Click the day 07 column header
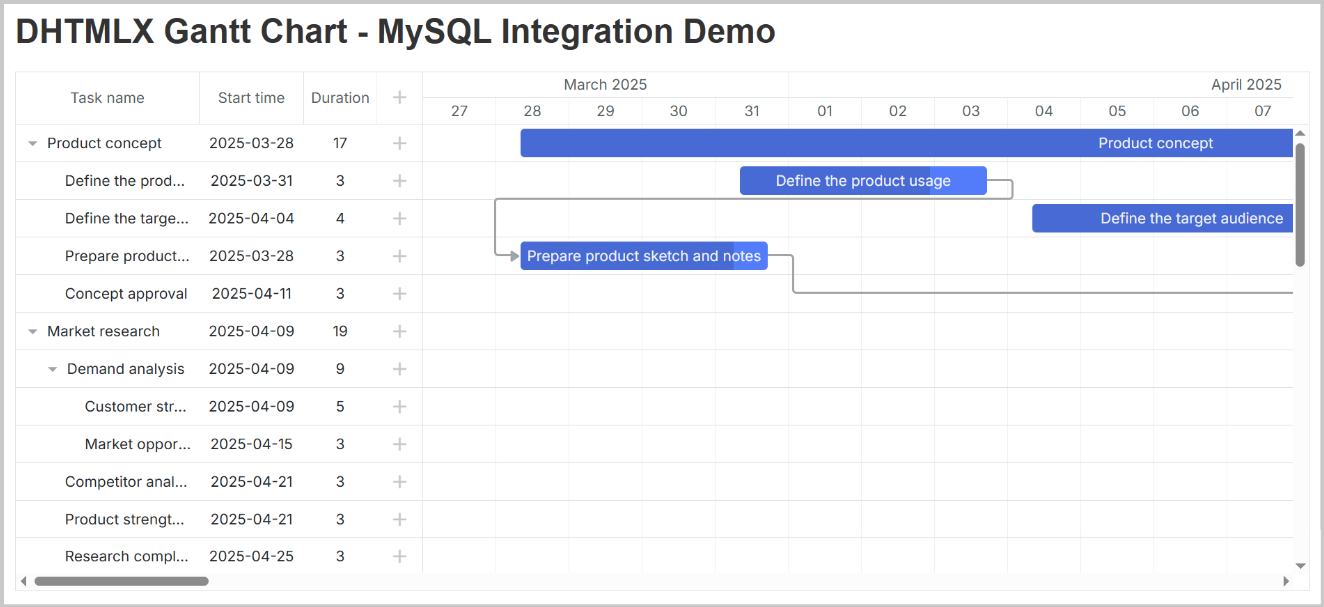The height and width of the screenshot is (607, 1324). (x=1262, y=111)
